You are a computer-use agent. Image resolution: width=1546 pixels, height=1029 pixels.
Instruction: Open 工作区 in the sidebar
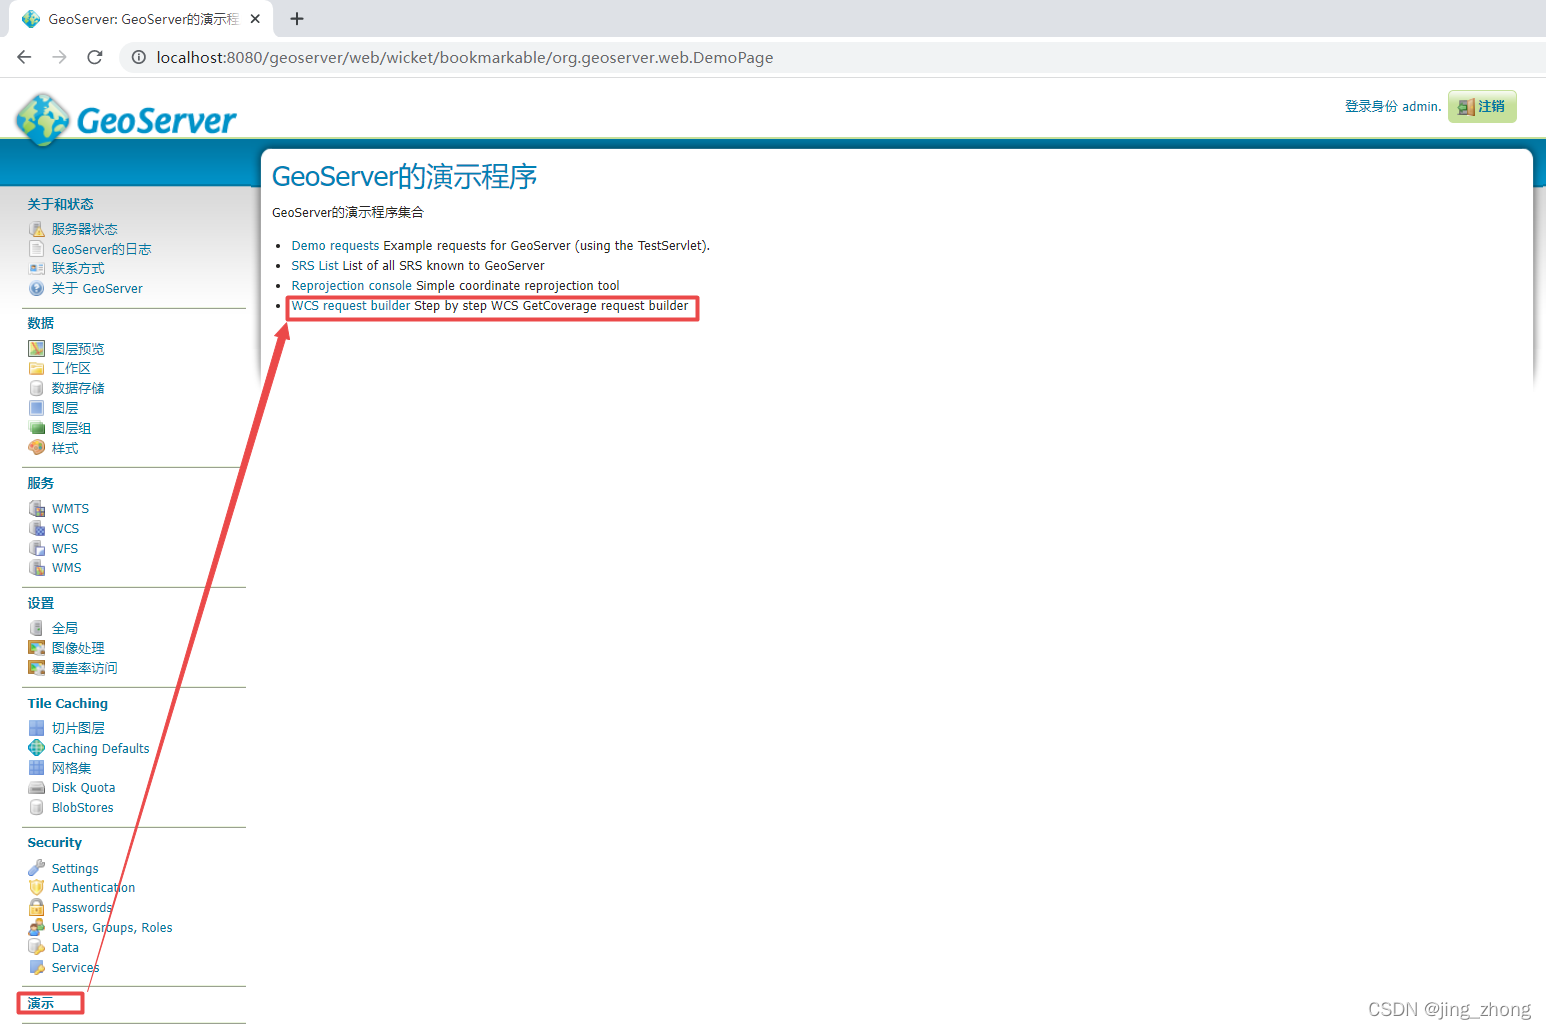[71, 368]
